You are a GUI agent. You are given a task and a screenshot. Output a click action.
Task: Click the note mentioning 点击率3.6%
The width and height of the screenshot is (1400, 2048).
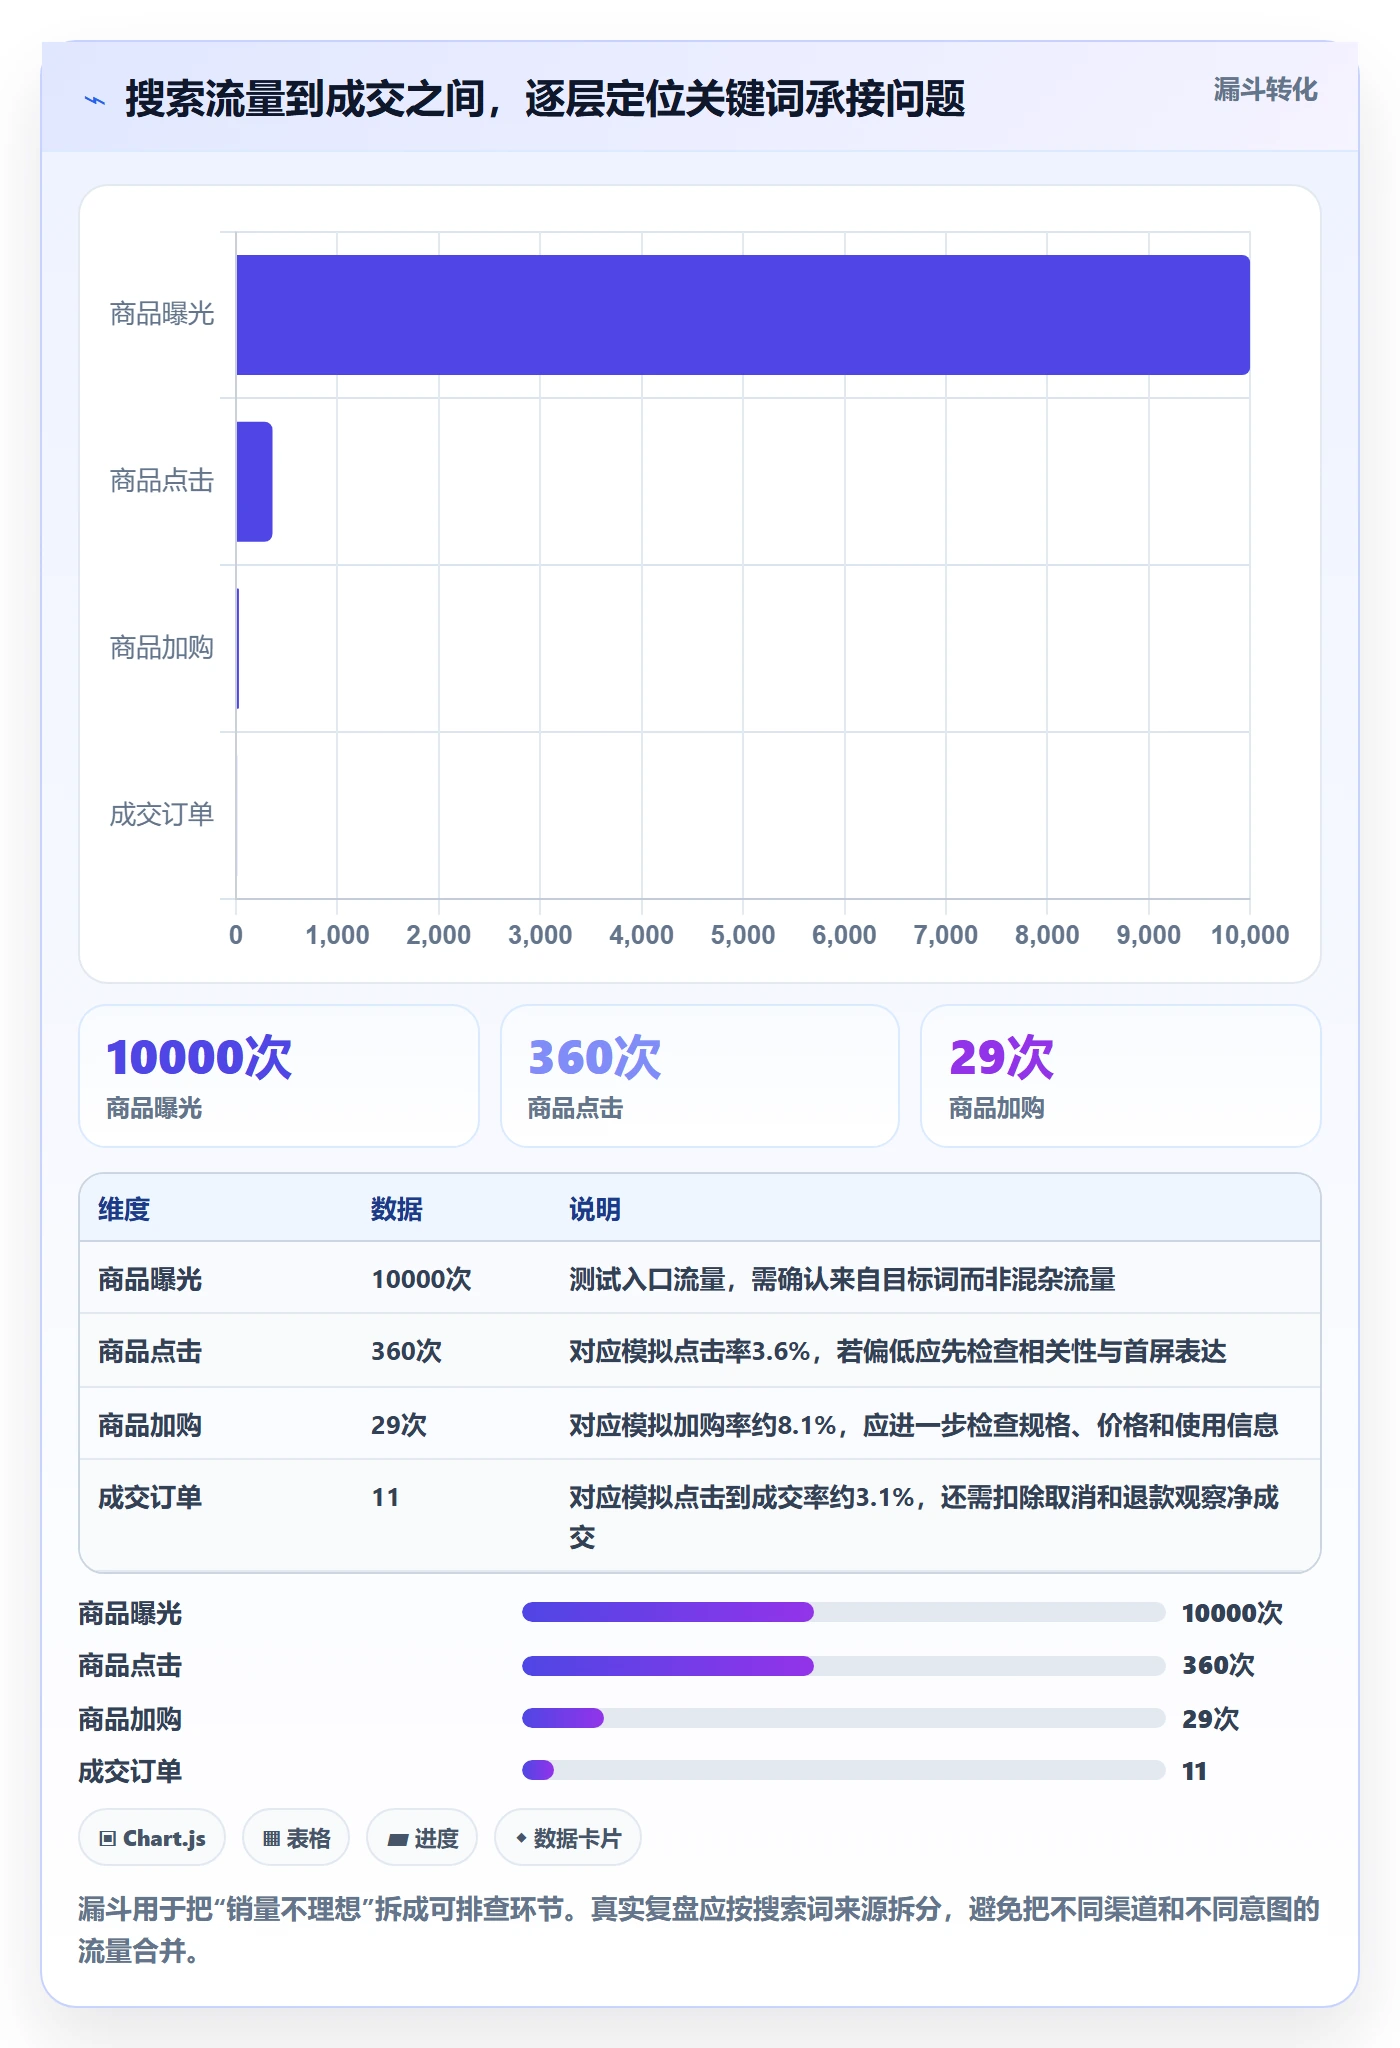[x=897, y=1351]
